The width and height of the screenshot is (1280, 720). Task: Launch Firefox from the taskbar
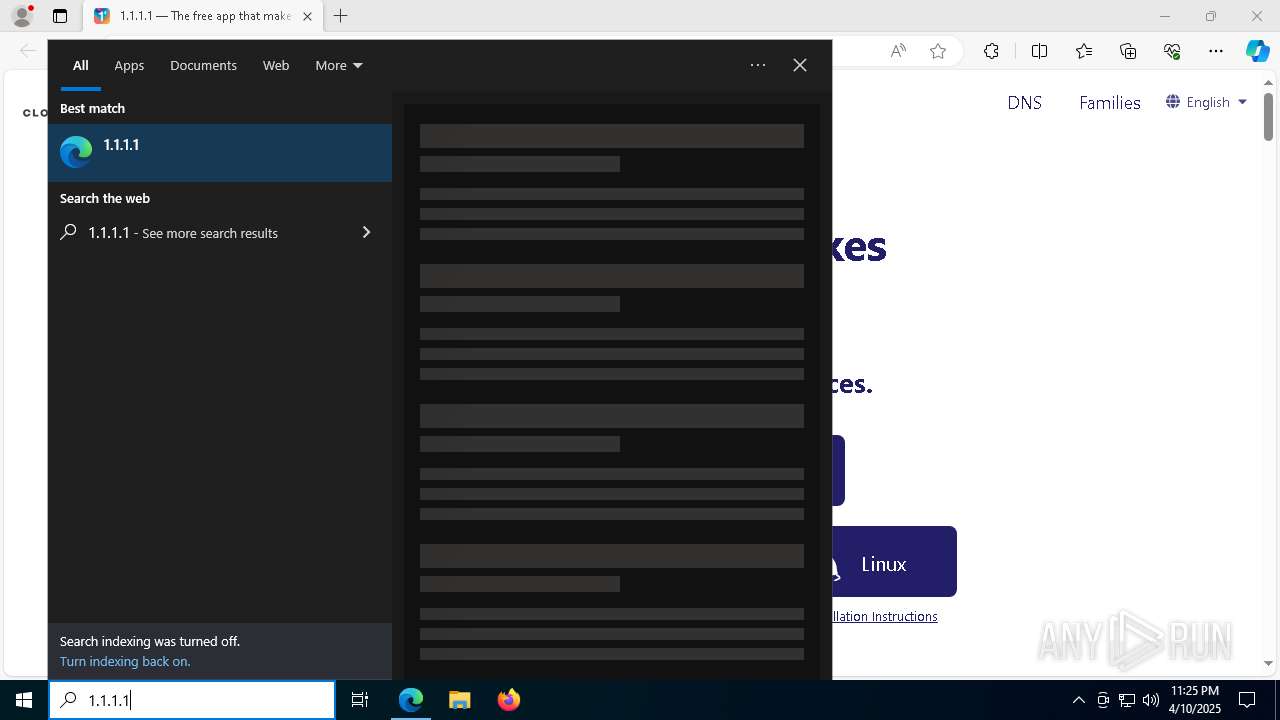(509, 700)
